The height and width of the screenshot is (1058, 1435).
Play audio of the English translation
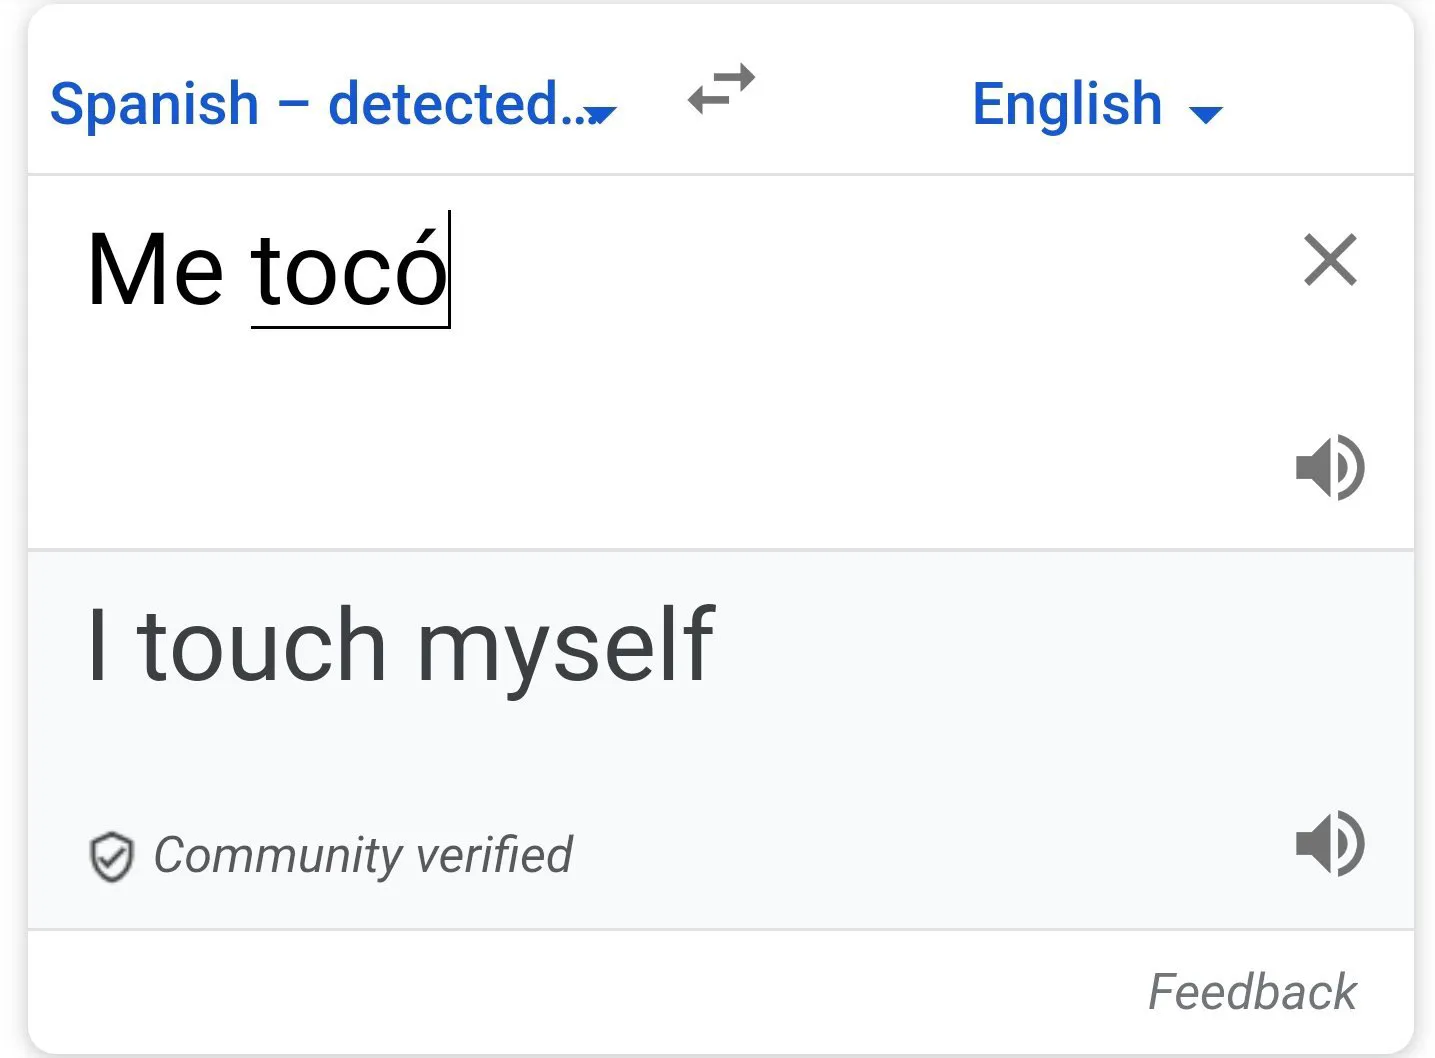[x=1330, y=844]
